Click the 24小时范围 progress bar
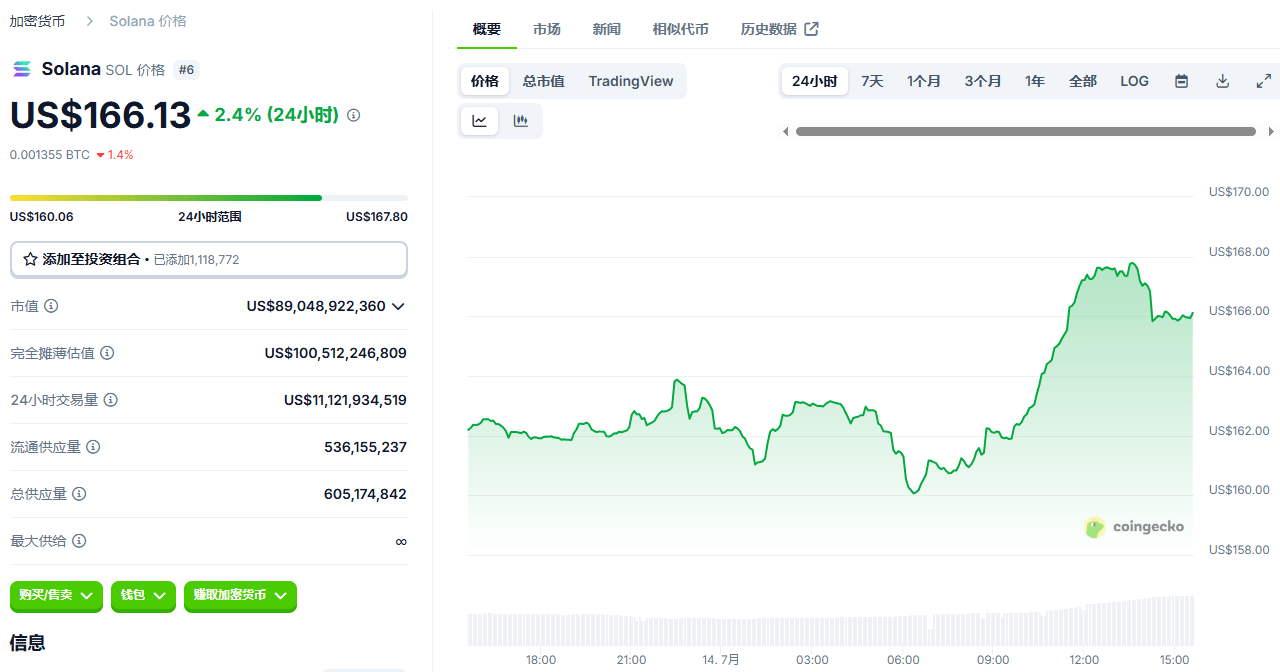Image resolution: width=1280 pixels, height=672 pixels. [209, 198]
